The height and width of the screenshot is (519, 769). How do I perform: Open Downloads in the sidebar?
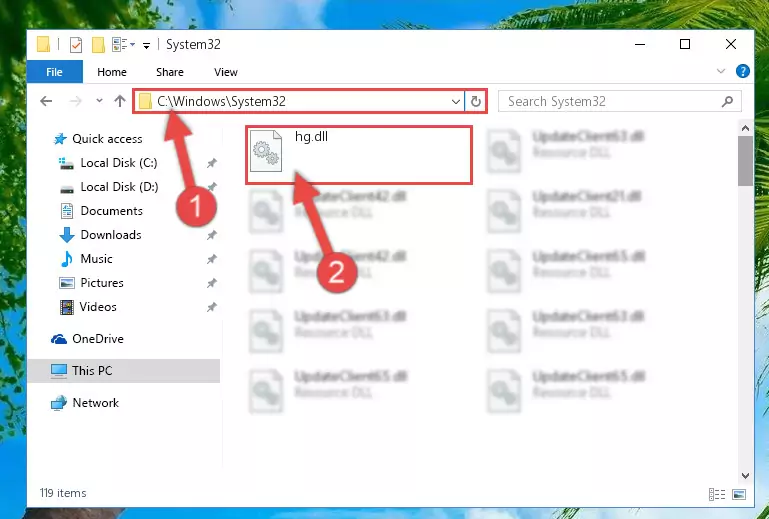pos(111,235)
